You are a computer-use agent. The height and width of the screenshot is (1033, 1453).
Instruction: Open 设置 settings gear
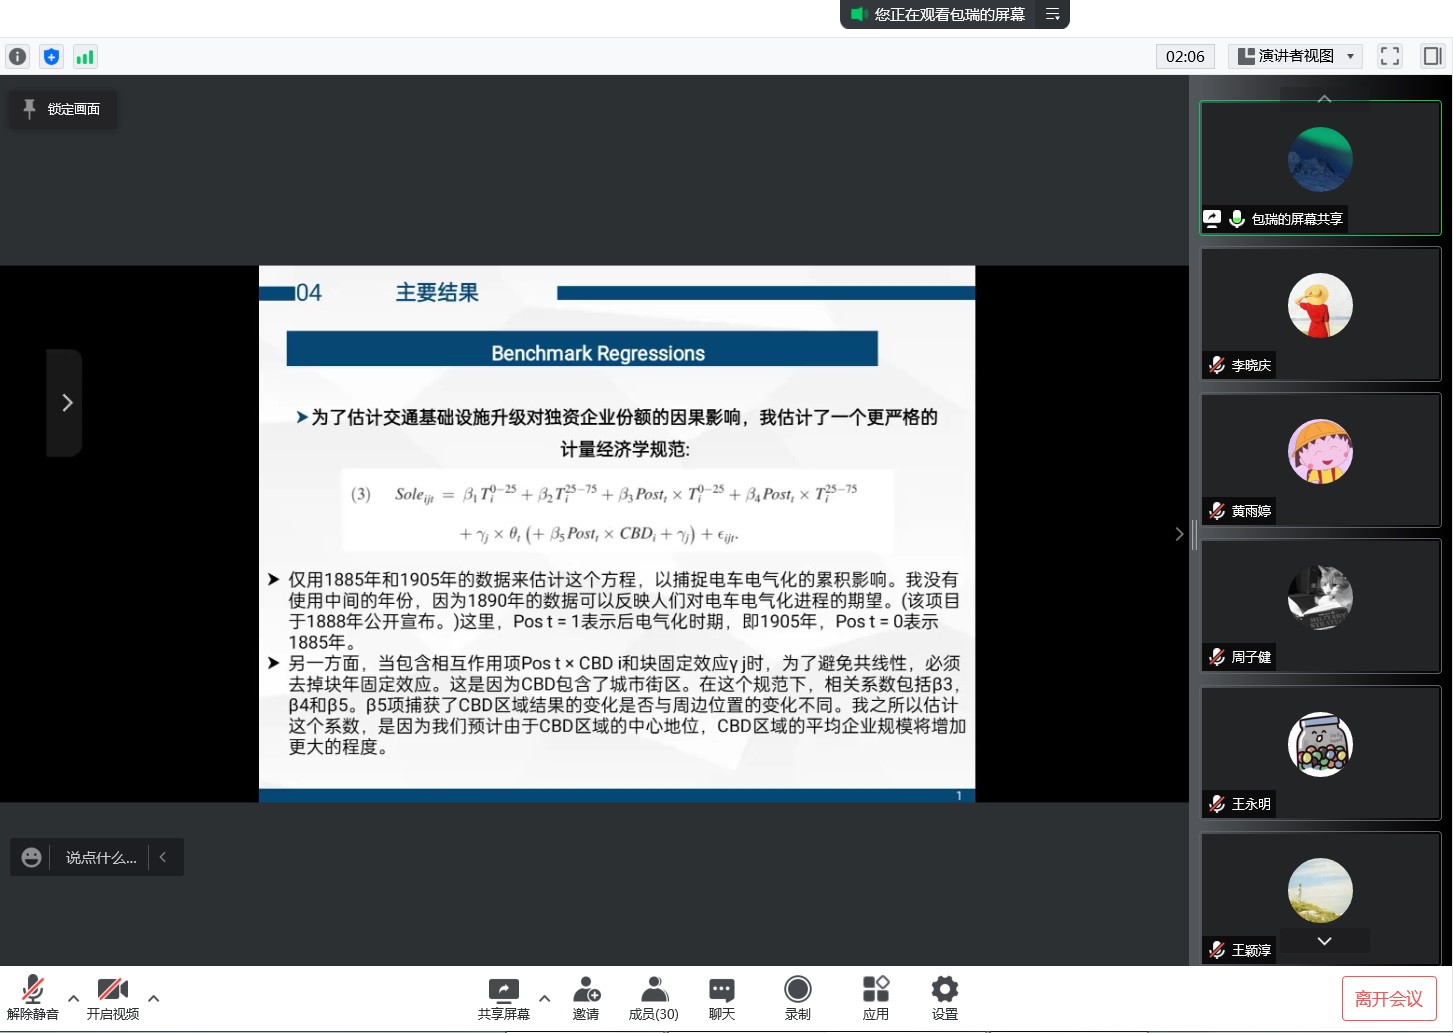coord(944,998)
